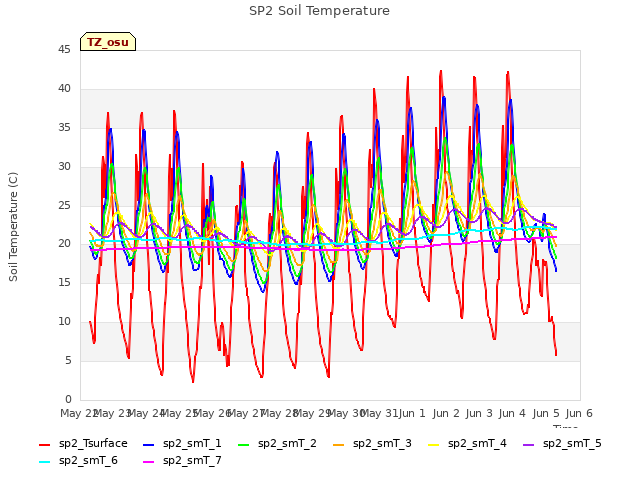640x480 pixels.
Task: Click the Jun 4 x-axis tick label
Action: pos(512,413)
